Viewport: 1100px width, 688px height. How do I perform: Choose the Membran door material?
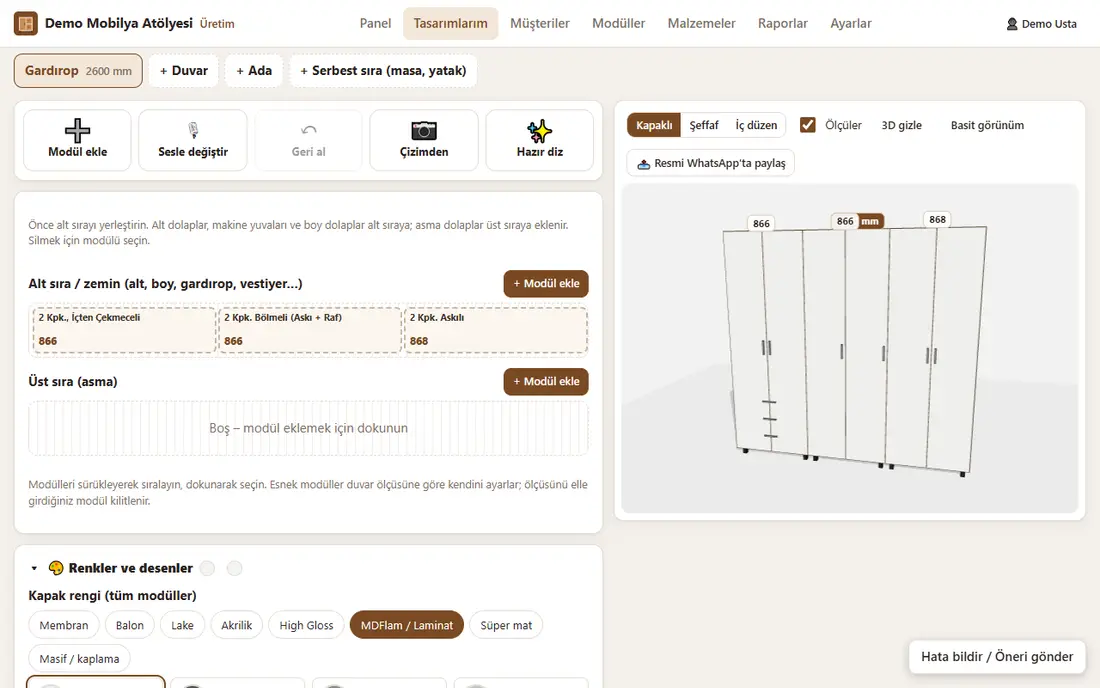point(64,625)
